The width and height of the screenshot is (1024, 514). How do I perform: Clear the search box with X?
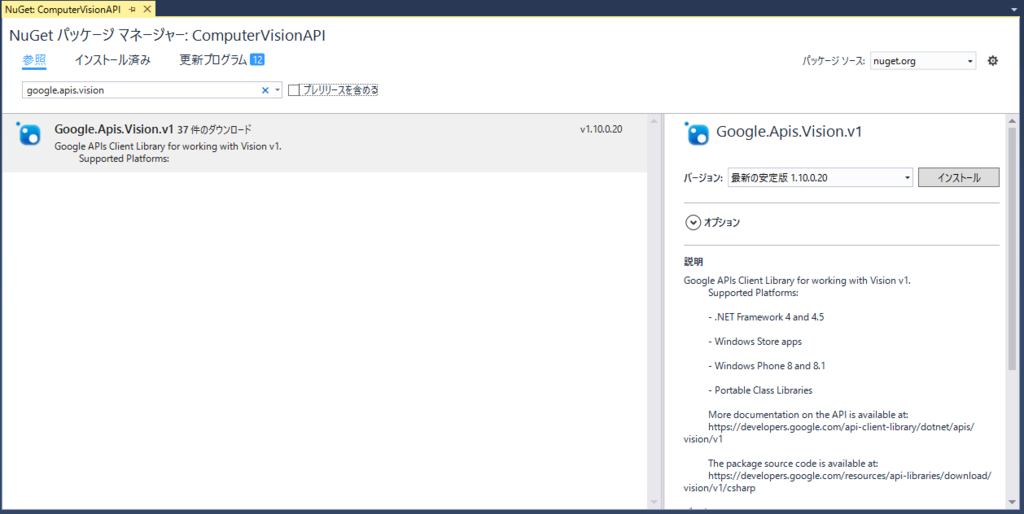coord(265,90)
